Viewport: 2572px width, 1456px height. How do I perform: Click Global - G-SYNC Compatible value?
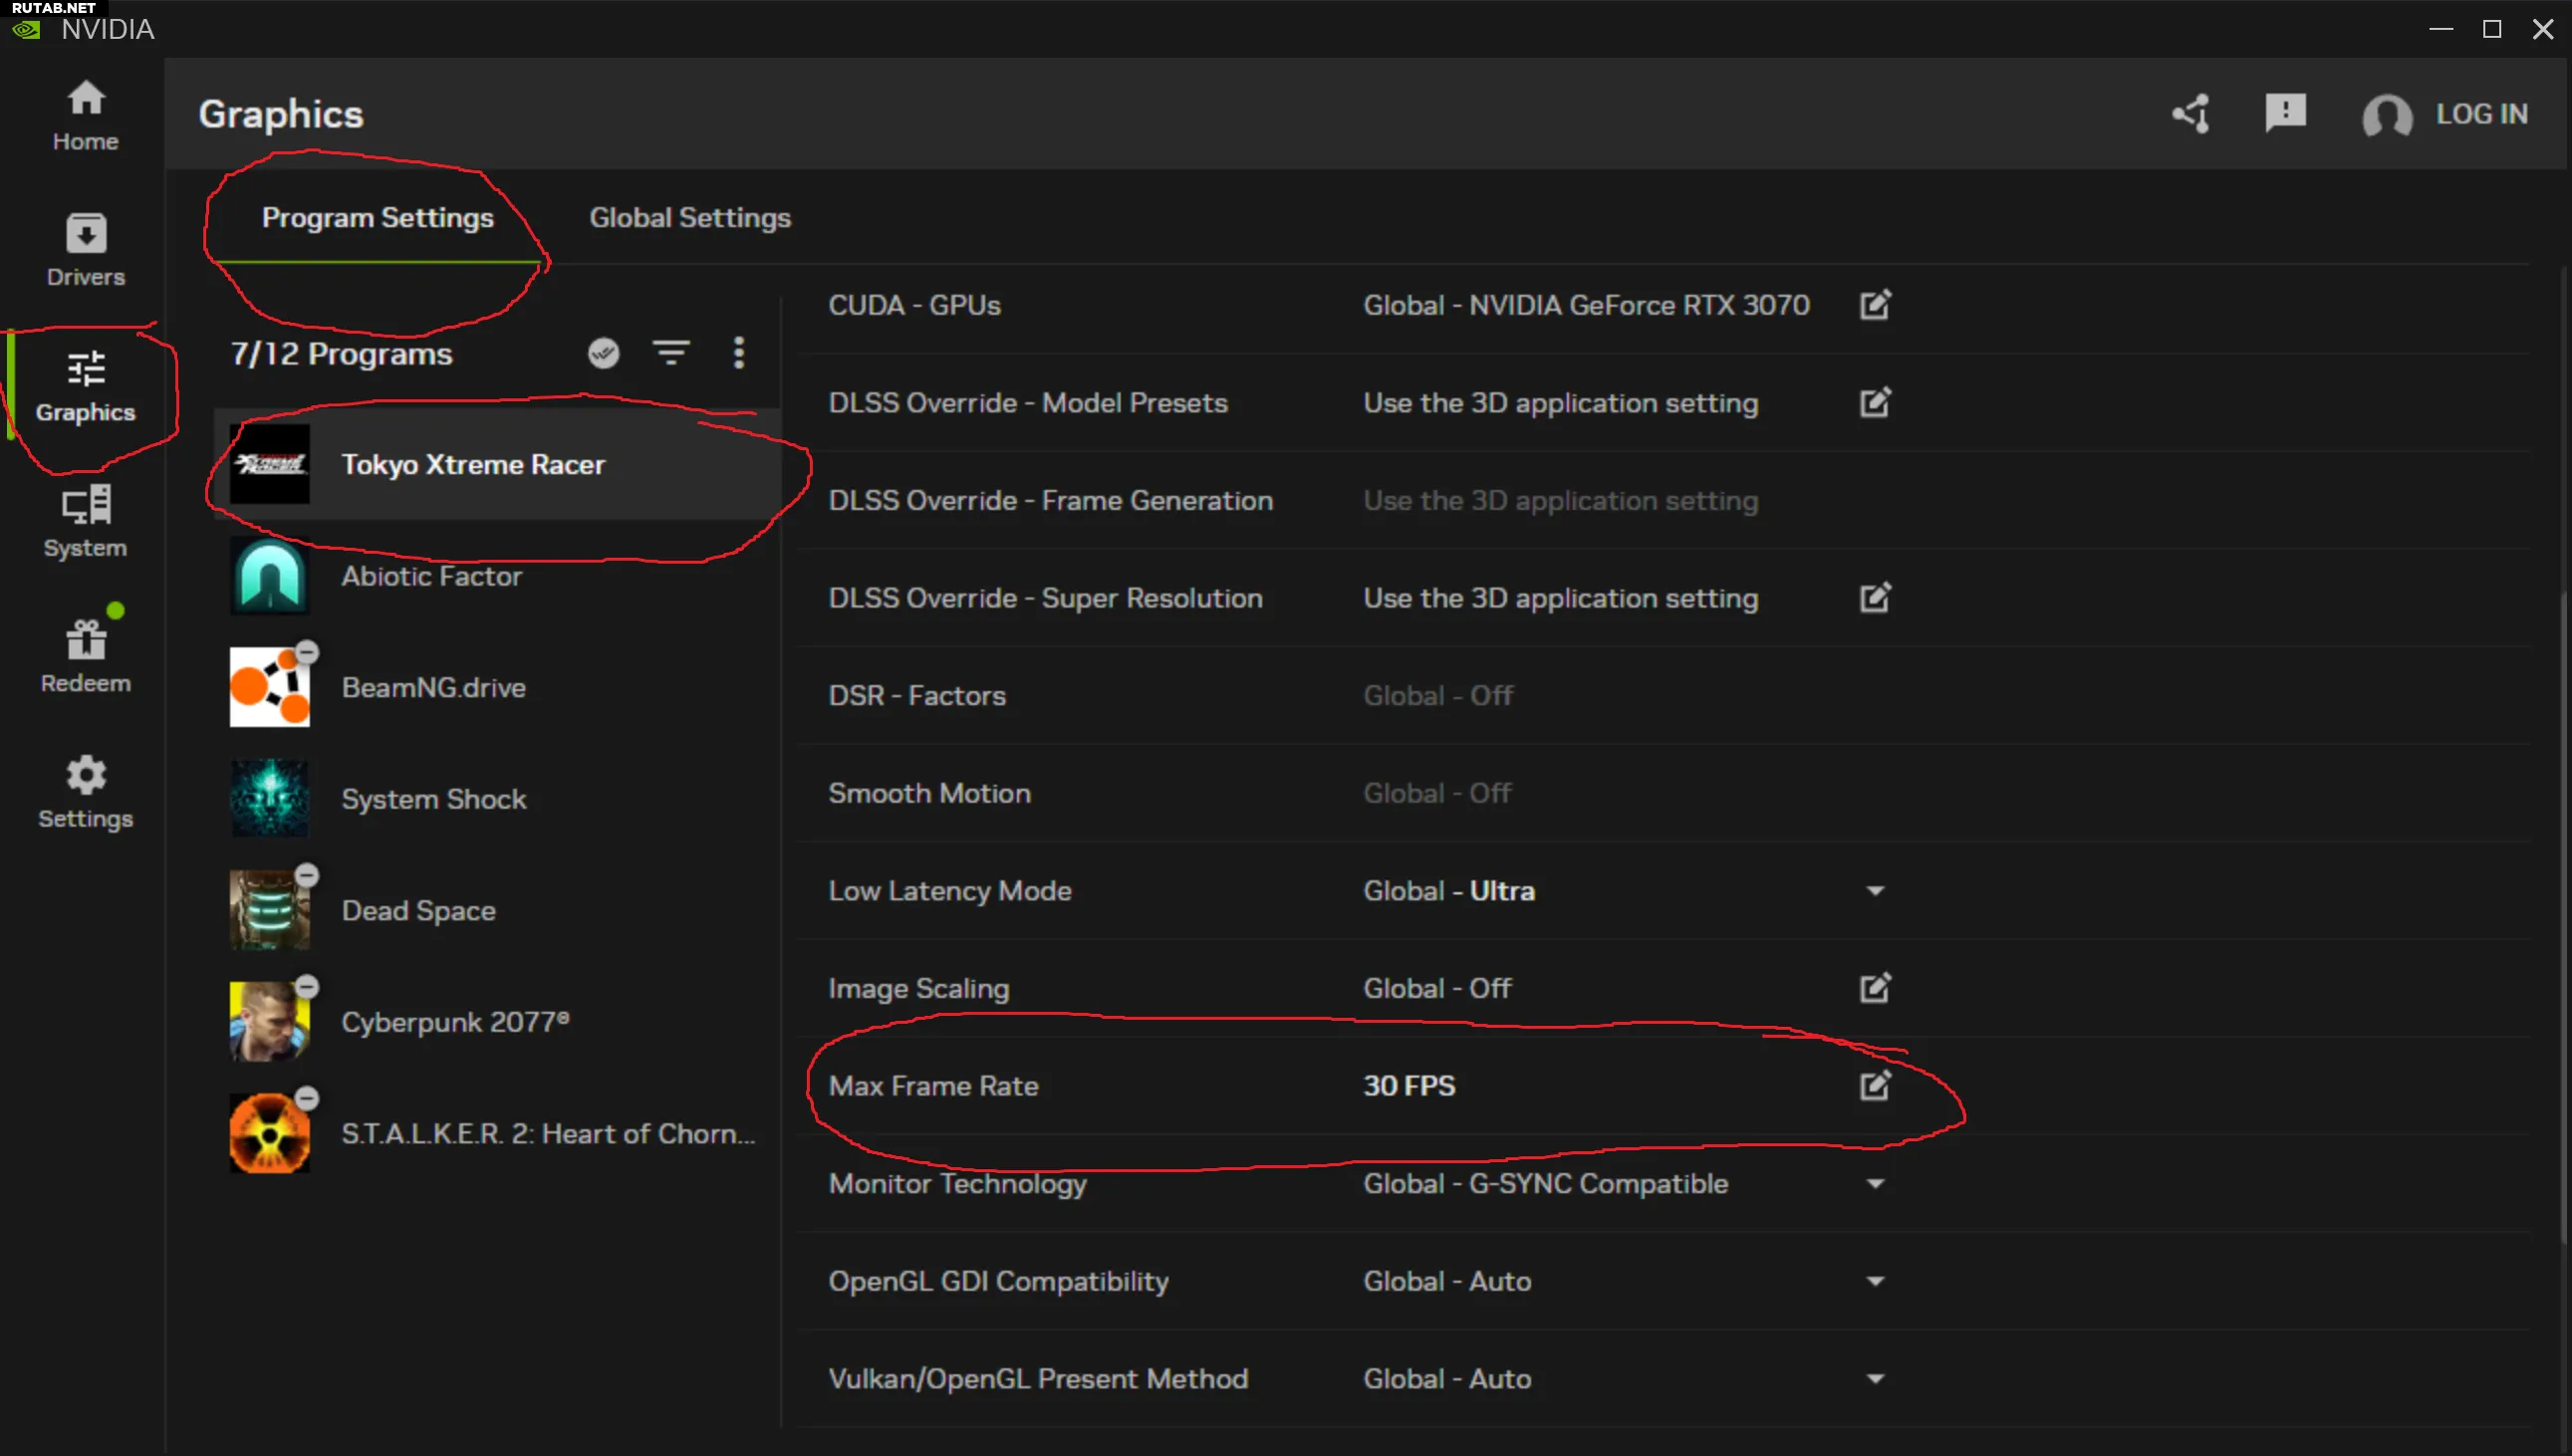click(1545, 1184)
